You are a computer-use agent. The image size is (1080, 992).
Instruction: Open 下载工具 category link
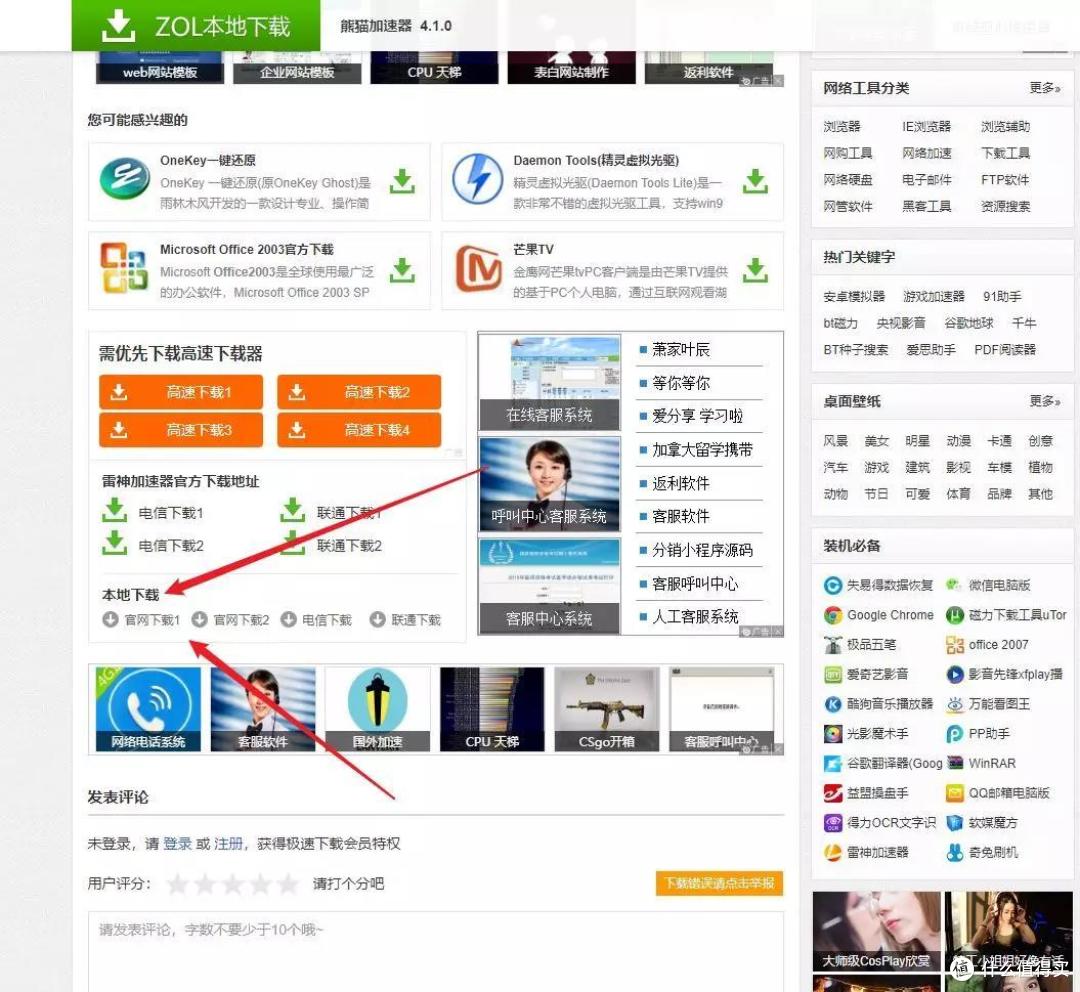(x=1006, y=153)
